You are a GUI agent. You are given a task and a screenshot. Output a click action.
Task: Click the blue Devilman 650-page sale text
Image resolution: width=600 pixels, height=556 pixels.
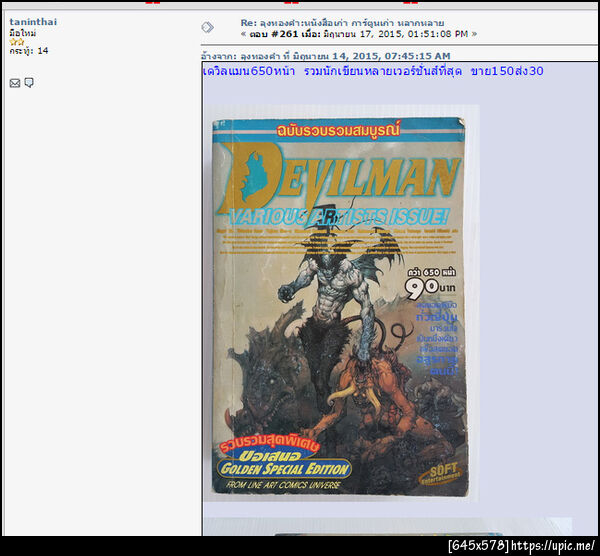373,71
